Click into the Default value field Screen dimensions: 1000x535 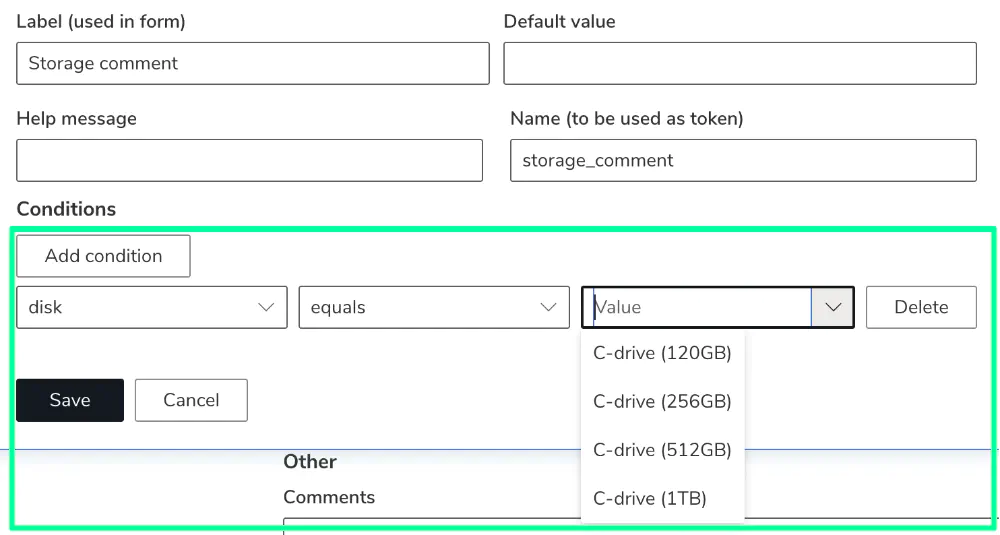740,63
